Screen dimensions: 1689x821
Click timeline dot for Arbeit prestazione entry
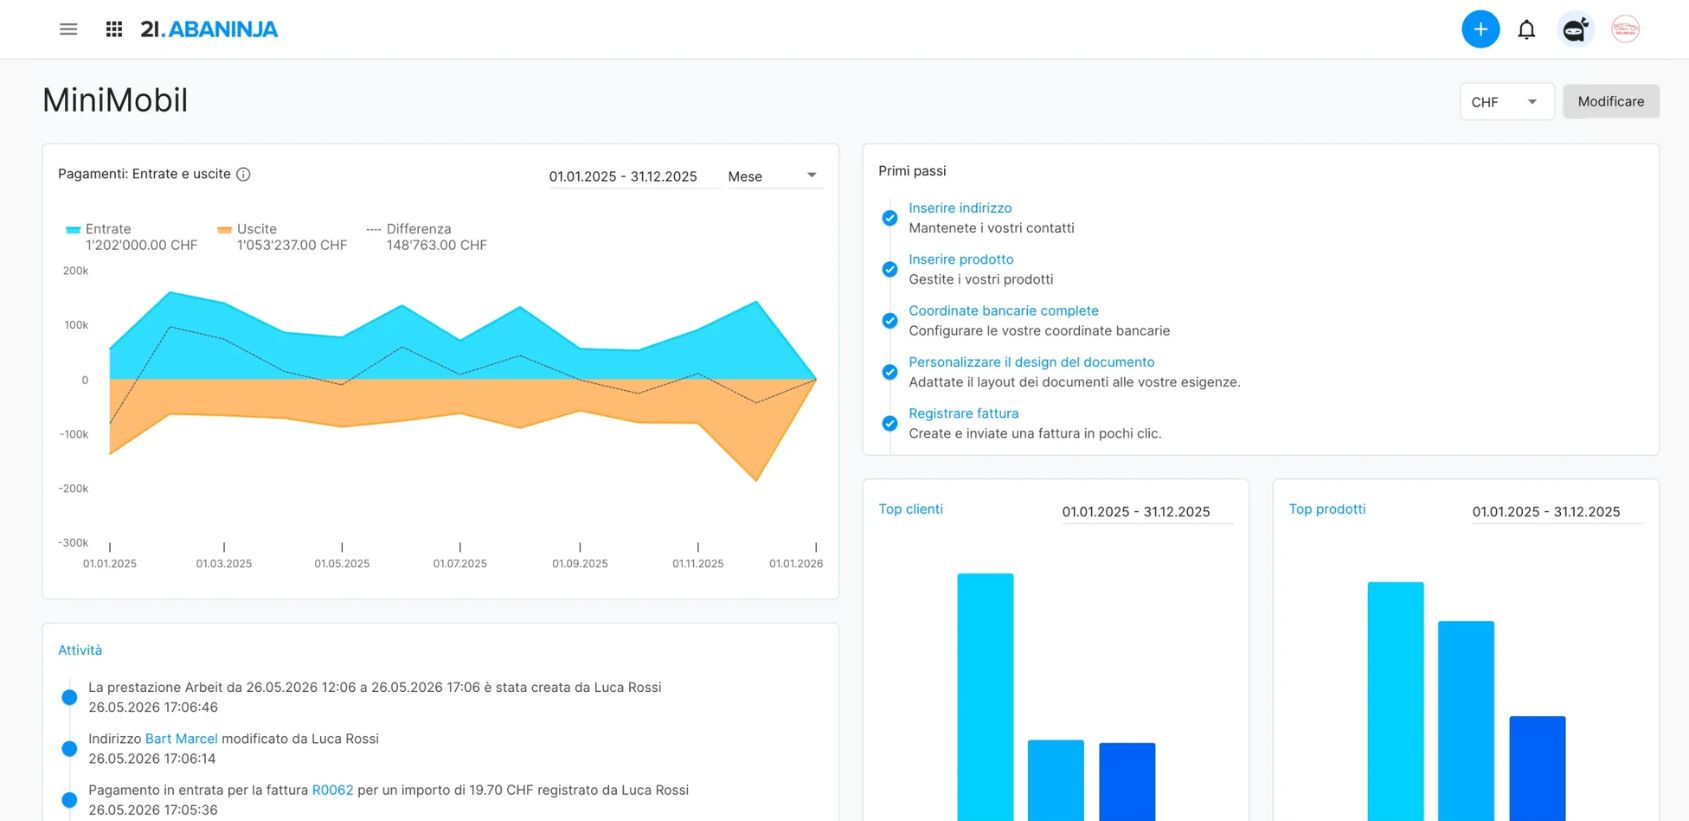(x=69, y=697)
